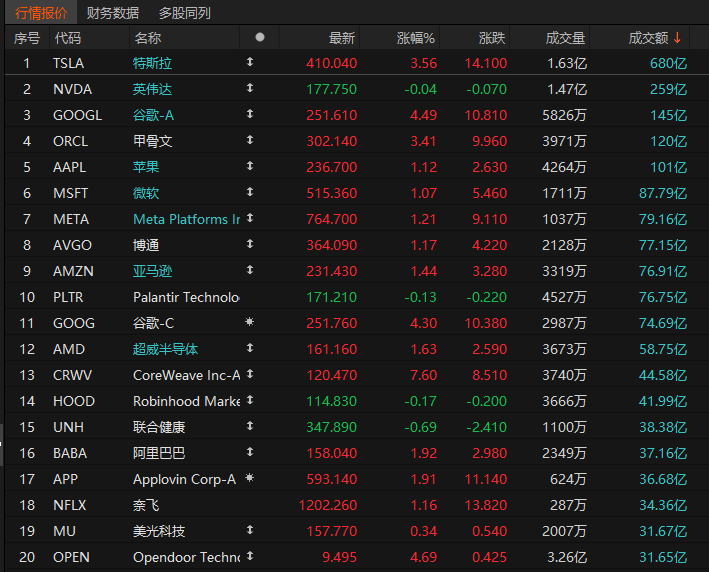Open the 微软 stock name link

(x=146, y=193)
